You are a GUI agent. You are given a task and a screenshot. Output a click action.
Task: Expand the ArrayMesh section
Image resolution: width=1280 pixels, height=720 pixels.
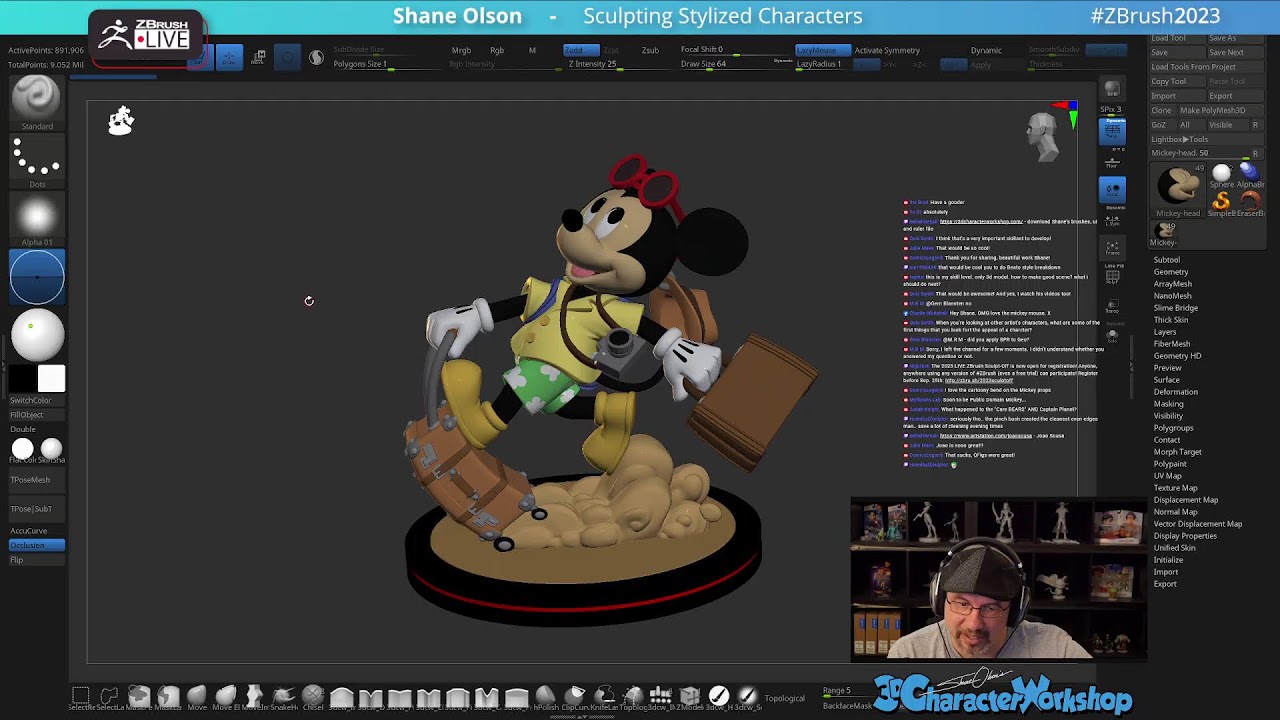pyautogui.click(x=1173, y=284)
